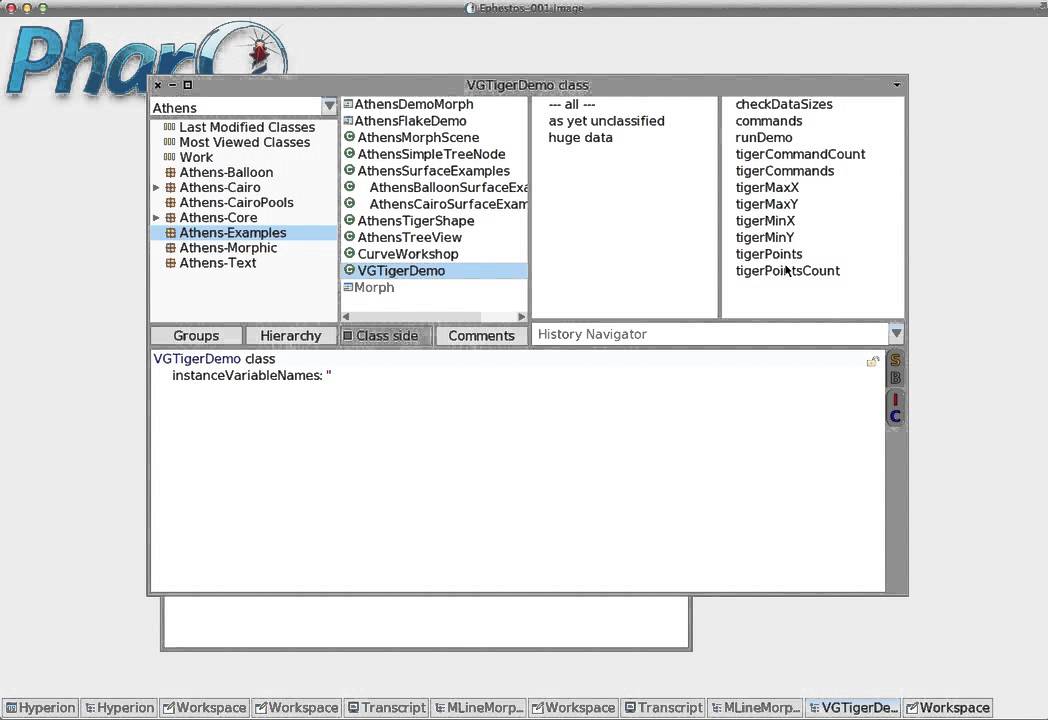This screenshot has height=720, width=1048.
Task: Select the Work group
Action: pos(196,158)
